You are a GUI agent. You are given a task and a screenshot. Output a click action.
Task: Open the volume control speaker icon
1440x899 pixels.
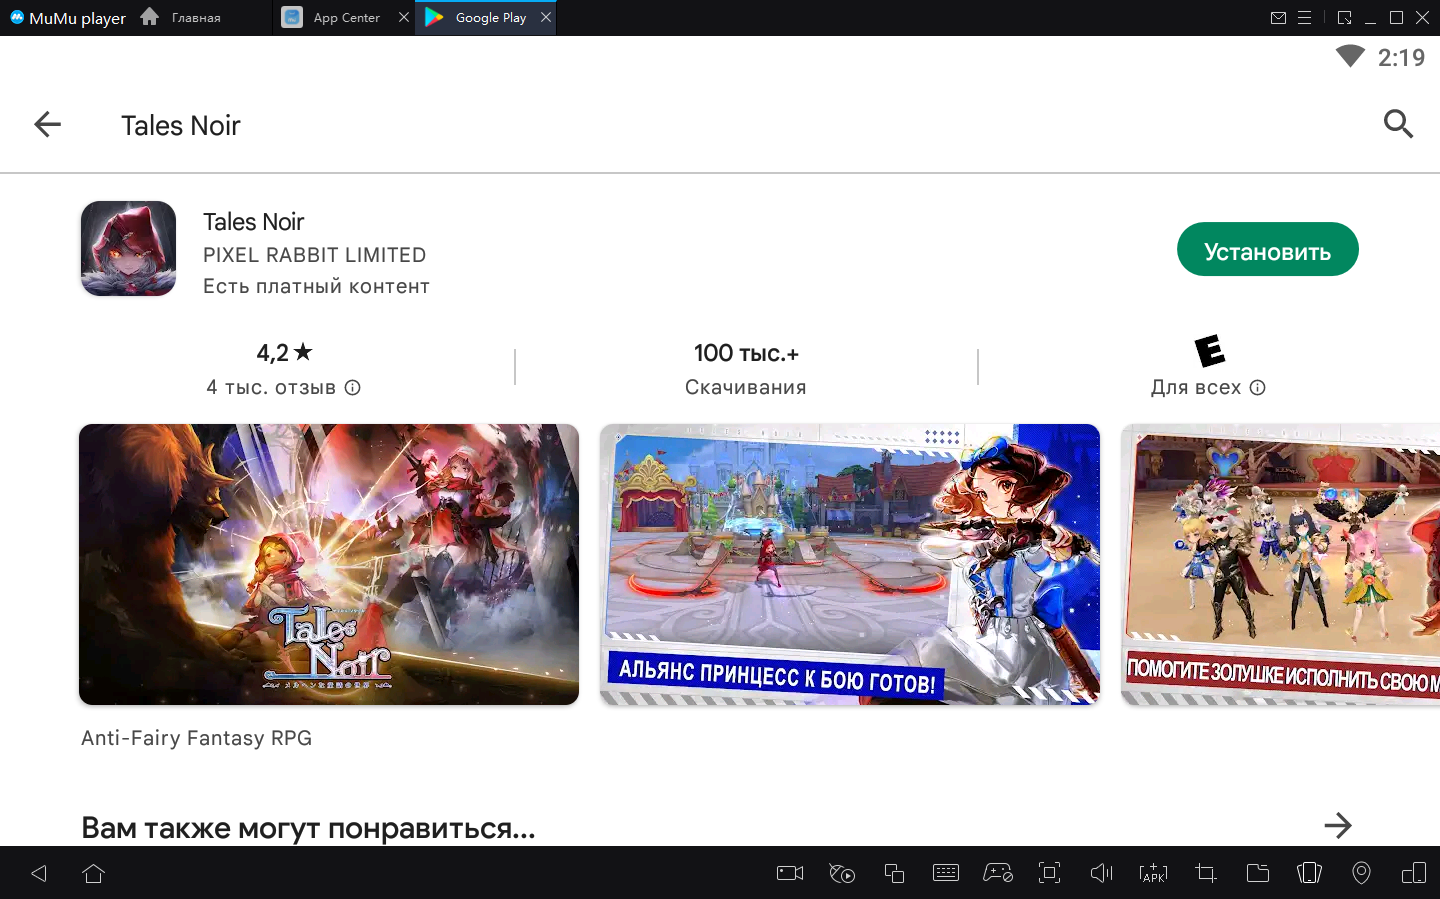coord(1101,873)
